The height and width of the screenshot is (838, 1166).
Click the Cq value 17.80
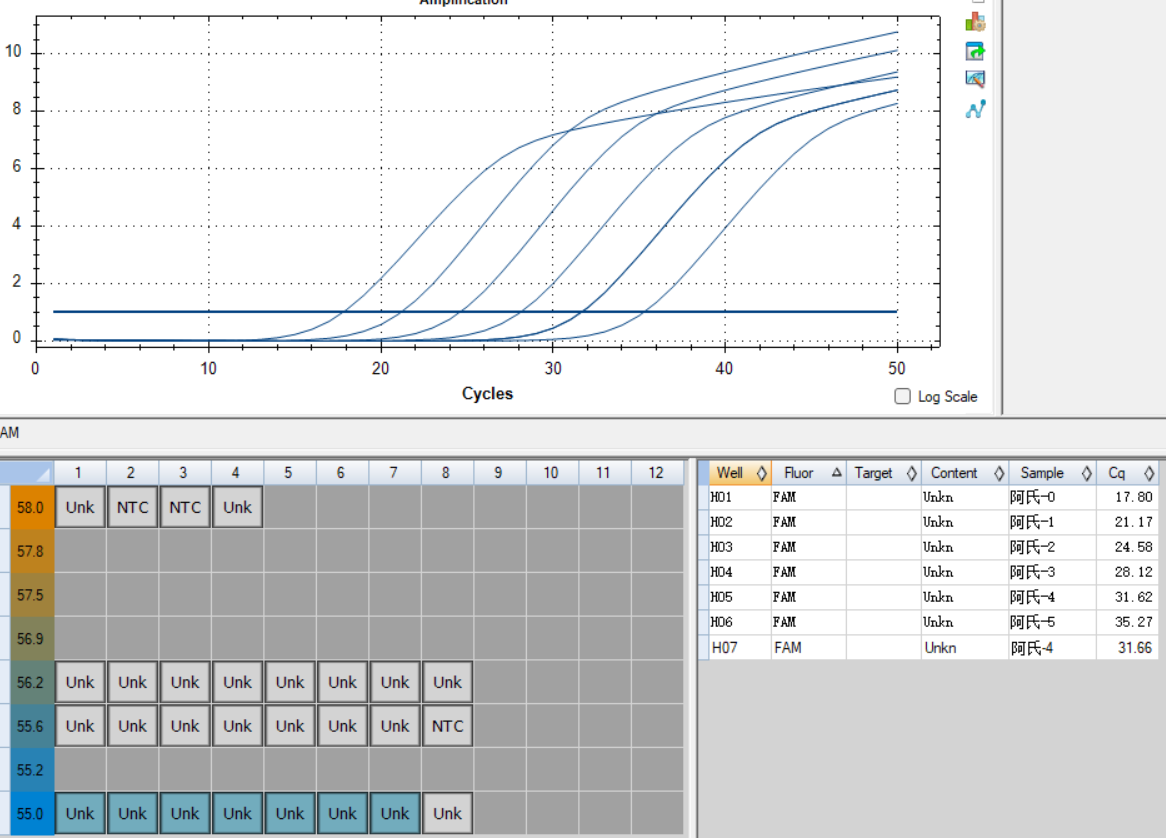[x=1133, y=497]
